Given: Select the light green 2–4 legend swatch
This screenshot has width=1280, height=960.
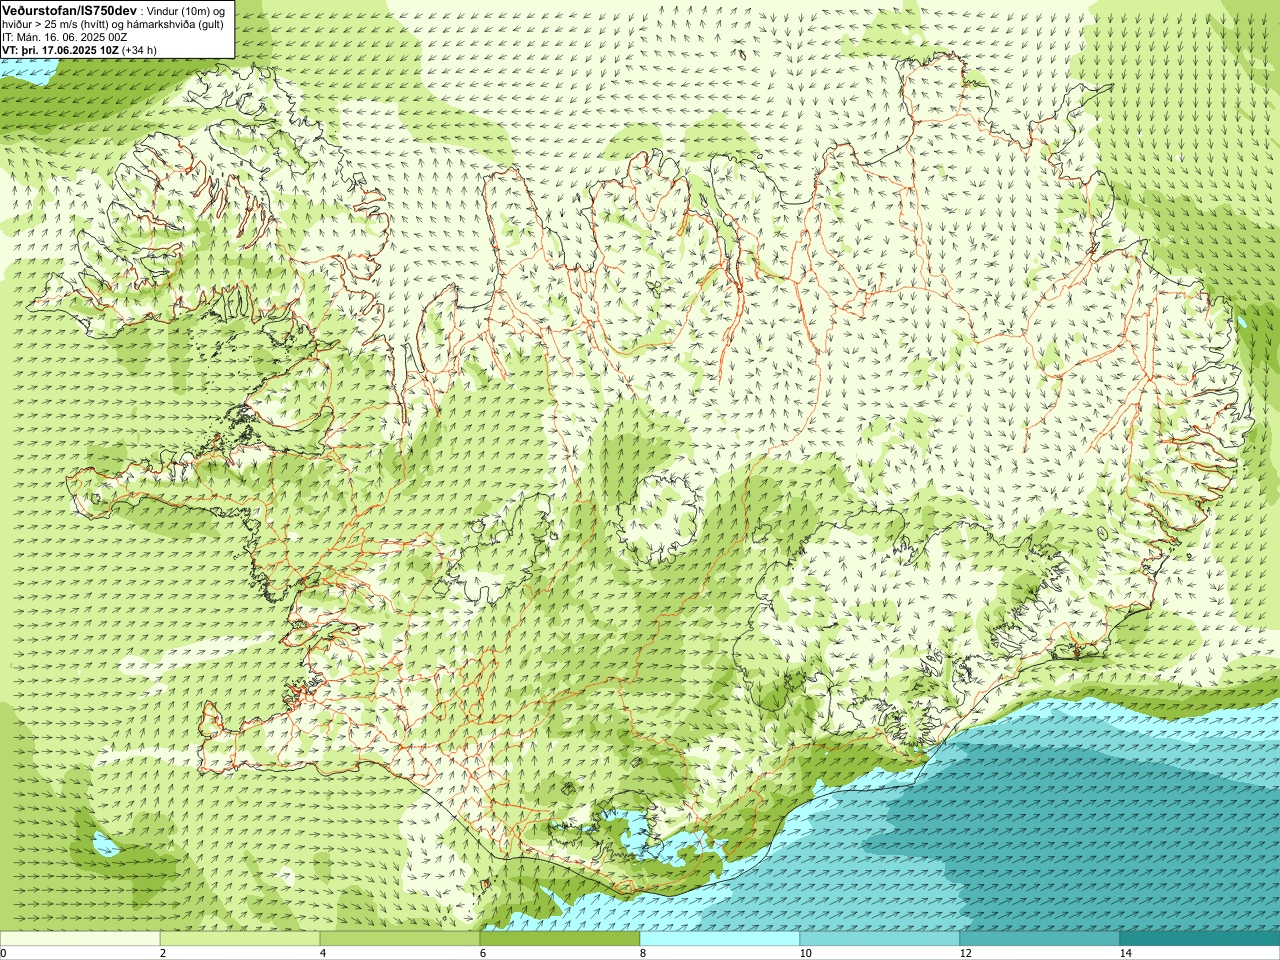Looking at the screenshot, I should 240,939.
